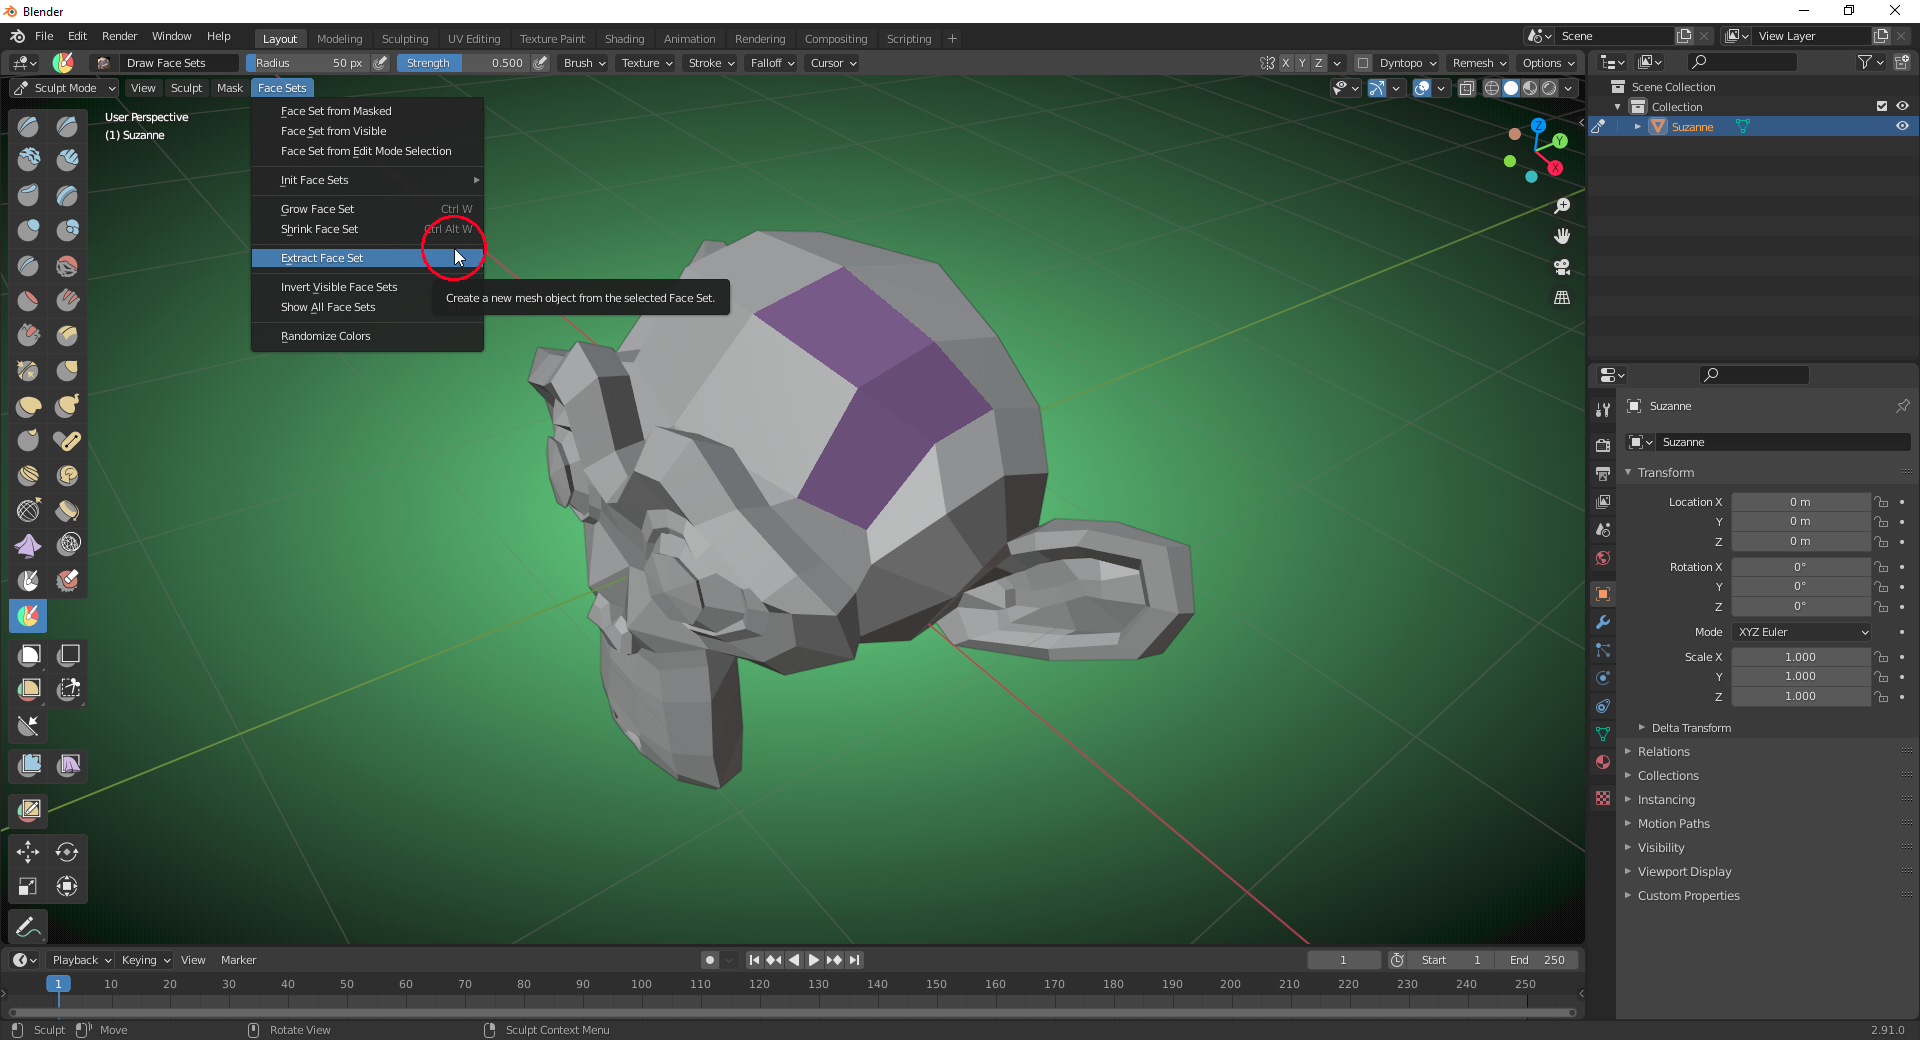This screenshot has height=1040, width=1920.
Task: Open the Init Face Sets submenu
Action: (x=367, y=180)
